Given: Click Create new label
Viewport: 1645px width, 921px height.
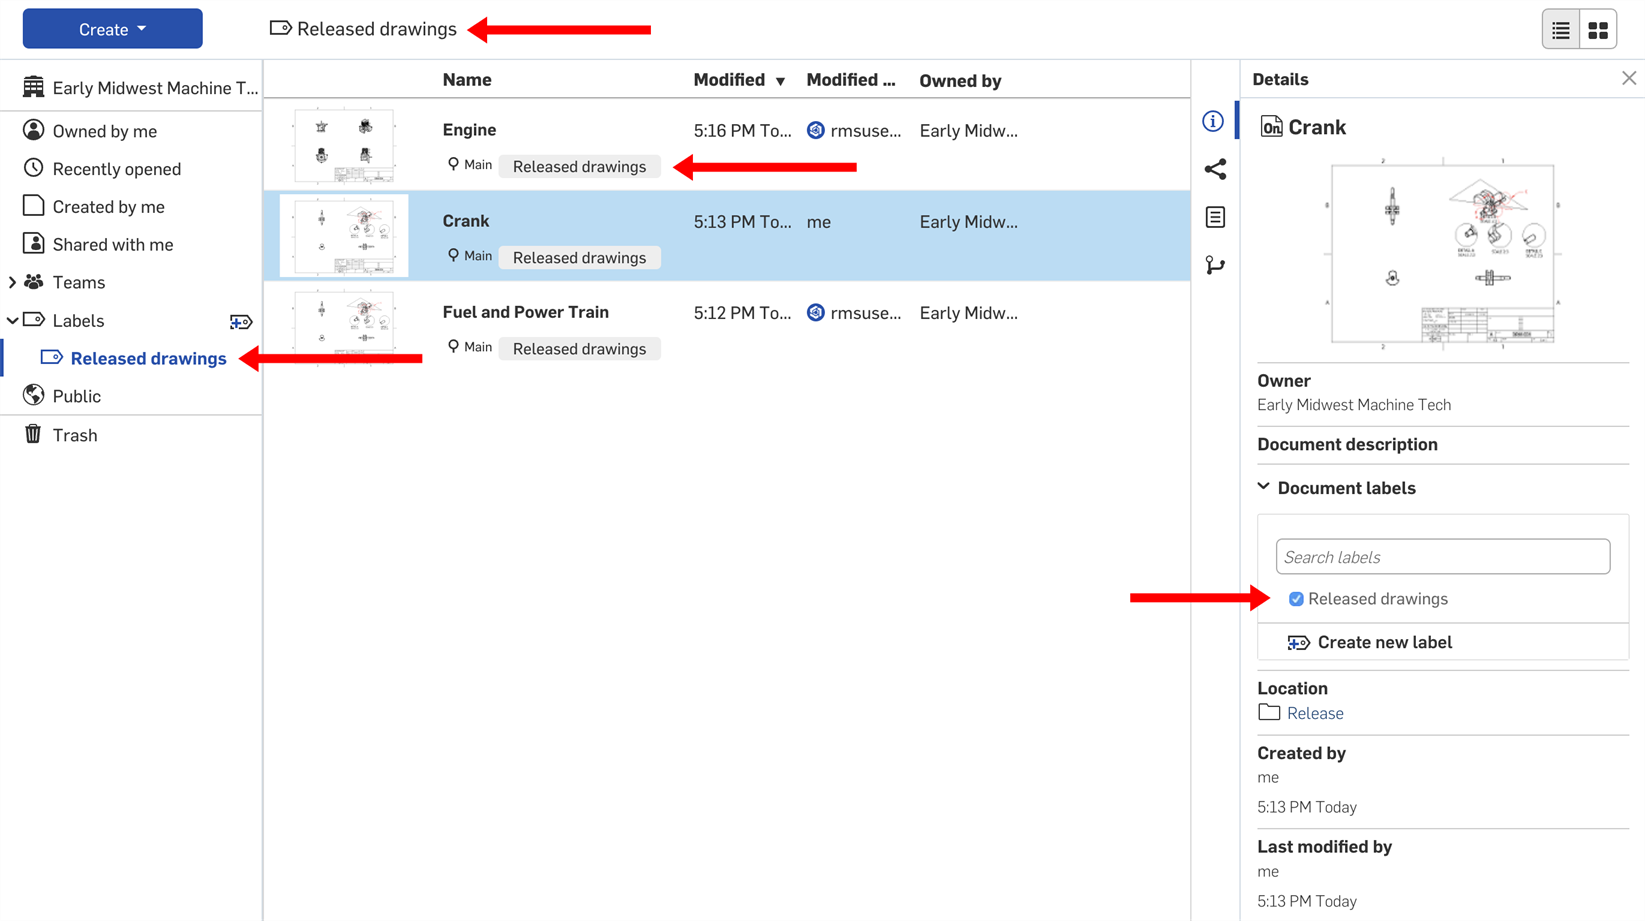Looking at the screenshot, I should 1370,643.
